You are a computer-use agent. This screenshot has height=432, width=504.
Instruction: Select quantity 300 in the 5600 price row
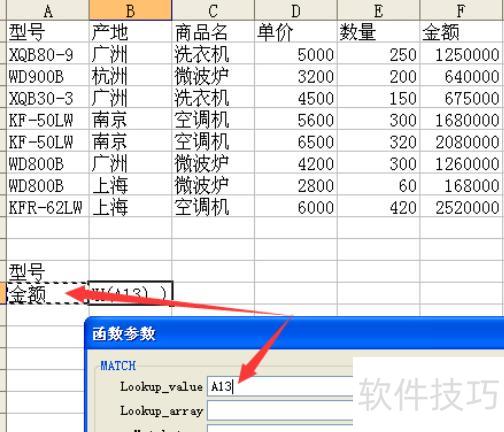click(x=378, y=119)
